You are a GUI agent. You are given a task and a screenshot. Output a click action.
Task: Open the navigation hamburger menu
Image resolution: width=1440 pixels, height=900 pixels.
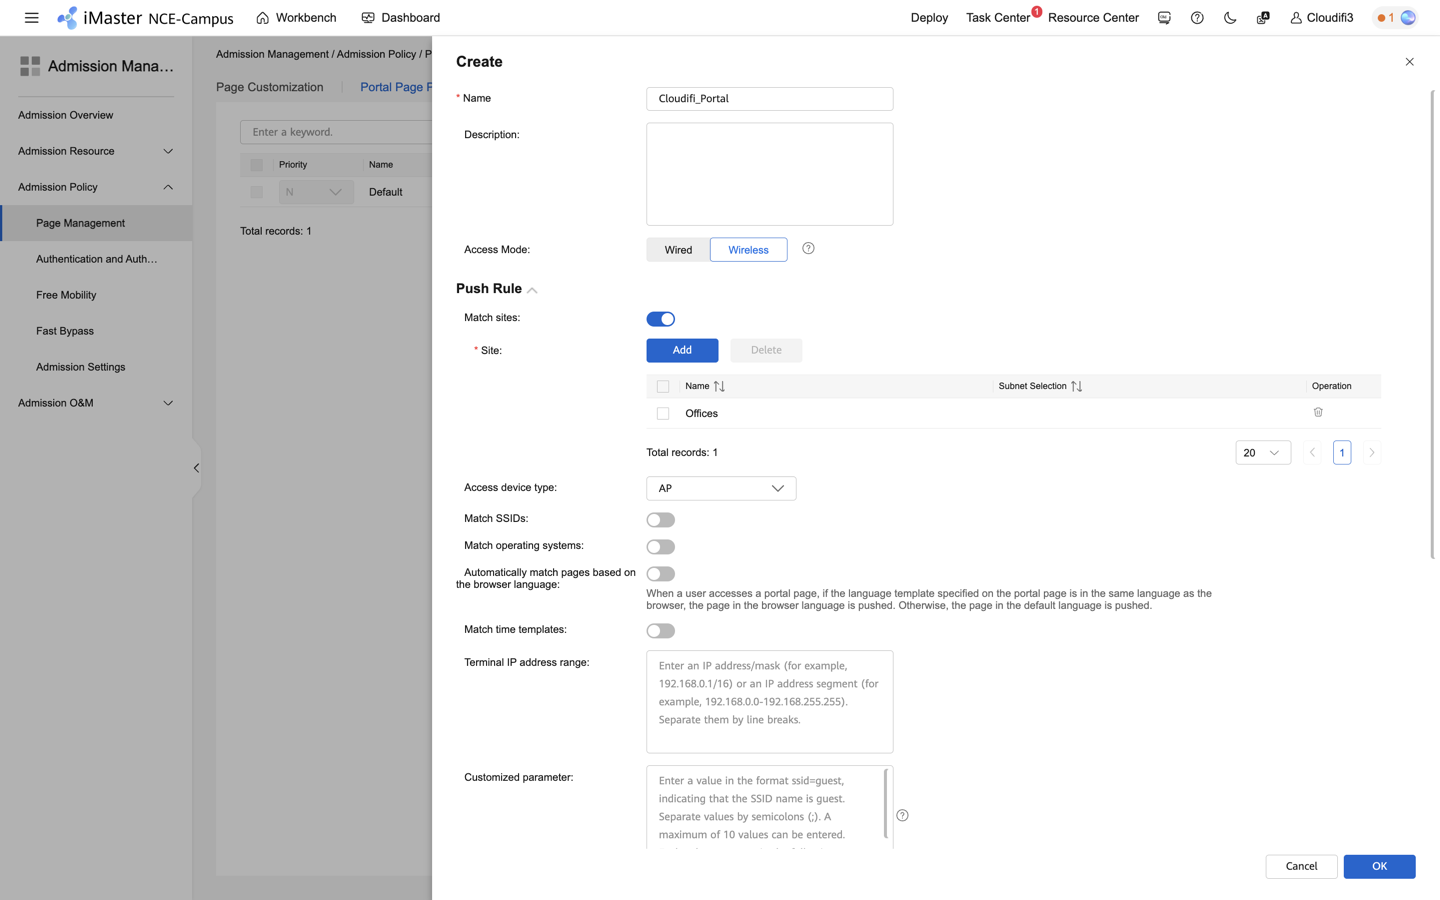pyautogui.click(x=31, y=17)
